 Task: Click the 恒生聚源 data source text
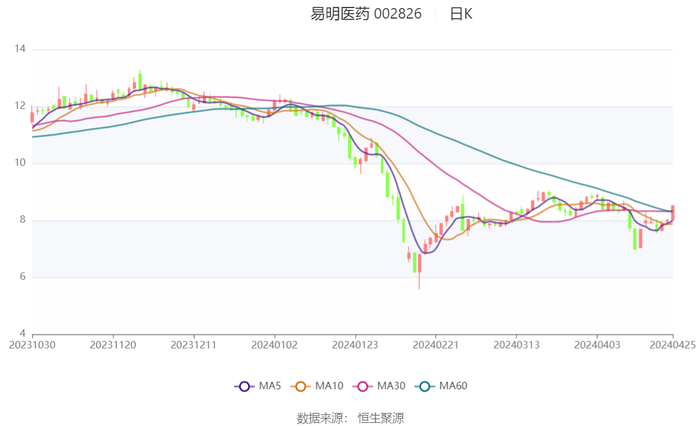[x=381, y=417]
